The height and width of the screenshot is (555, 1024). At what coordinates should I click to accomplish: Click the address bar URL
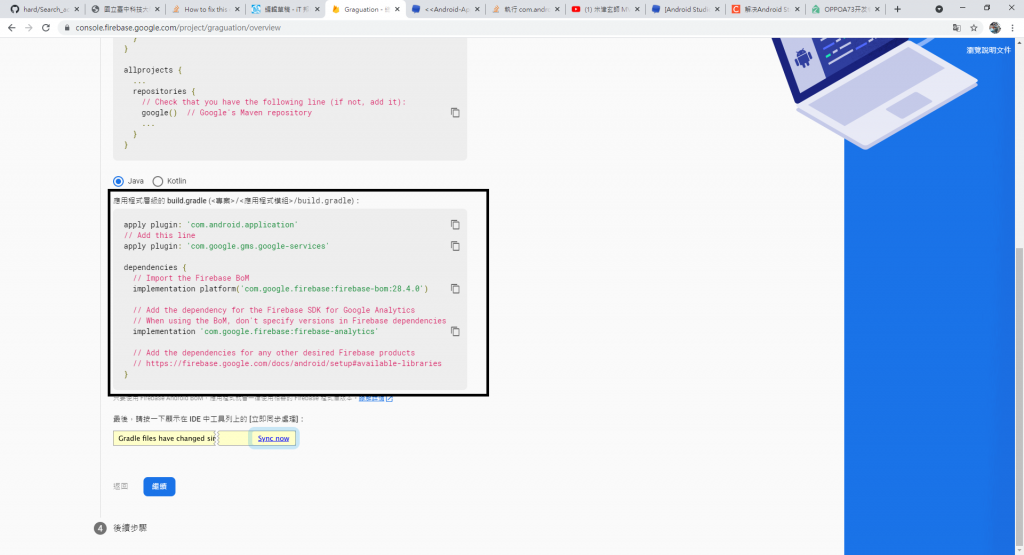coord(178,28)
